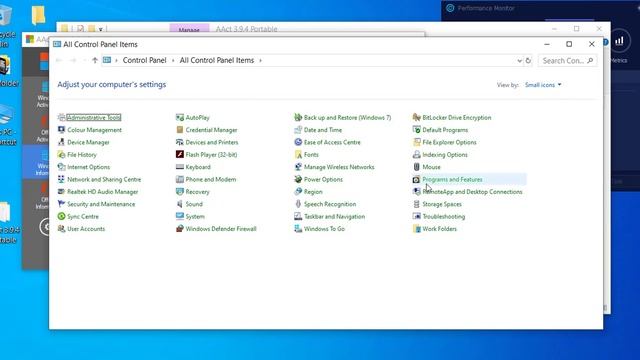Click the All Control Panel Items breadcrumb
640x360 pixels.
coord(217,60)
